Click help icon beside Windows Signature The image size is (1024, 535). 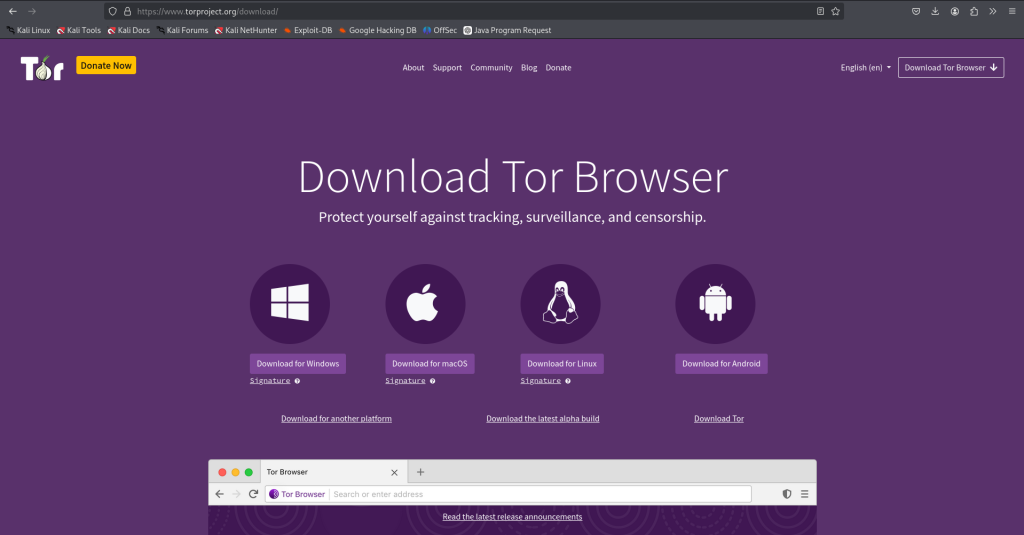click(297, 381)
